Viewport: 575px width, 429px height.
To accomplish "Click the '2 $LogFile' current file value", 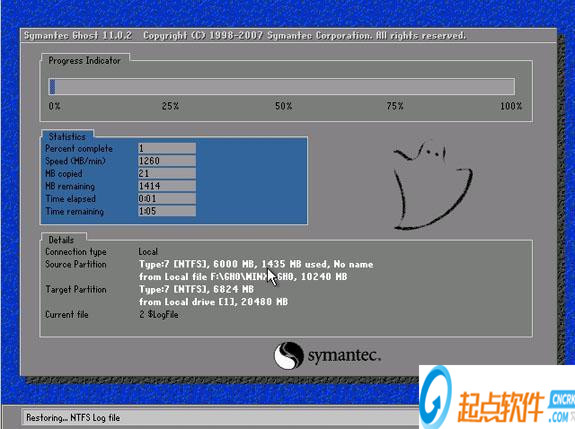I will [x=158, y=315].
